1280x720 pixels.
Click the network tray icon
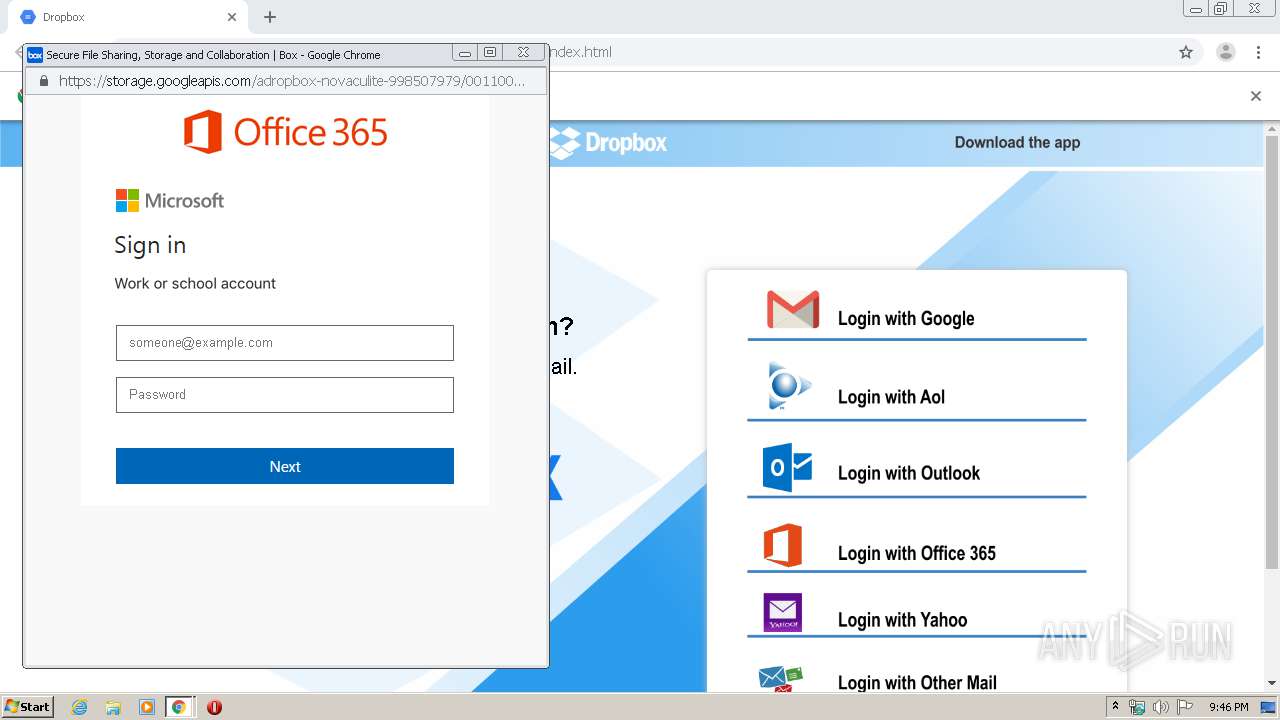[1137, 707]
